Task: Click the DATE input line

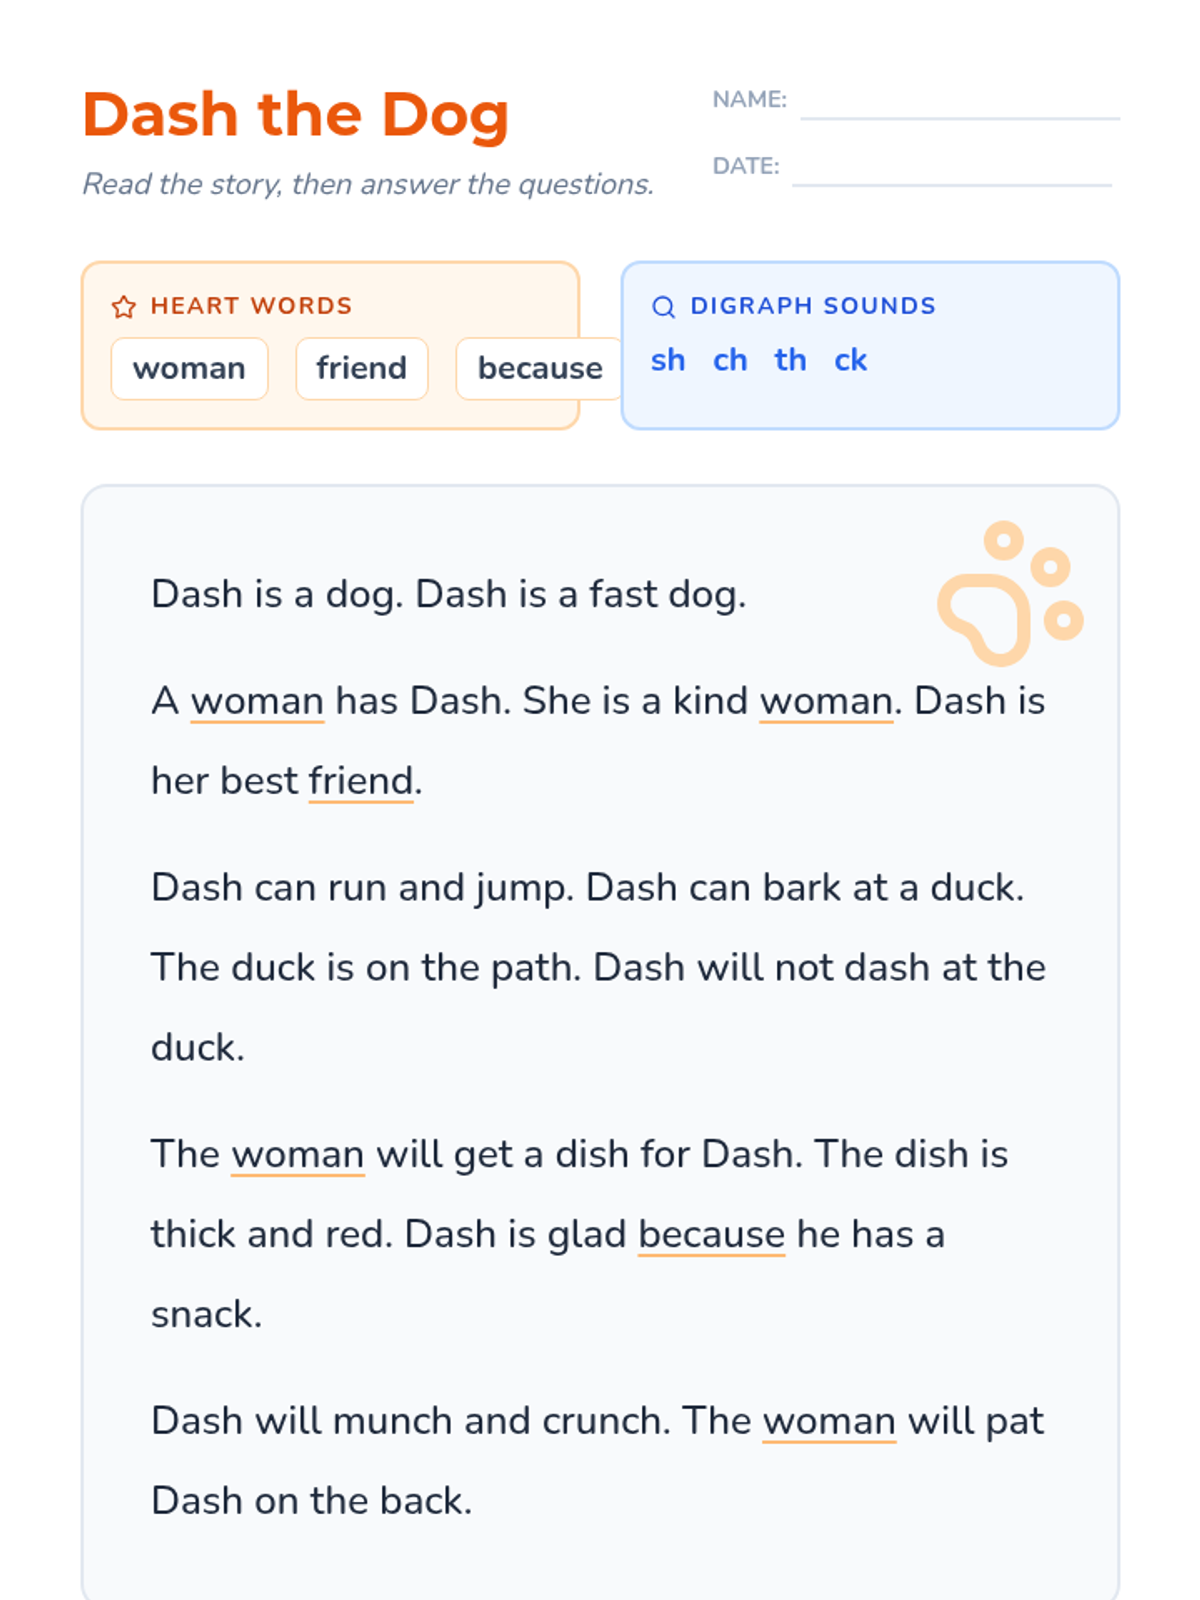Action: pyautogui.click(x=951, y=171)
